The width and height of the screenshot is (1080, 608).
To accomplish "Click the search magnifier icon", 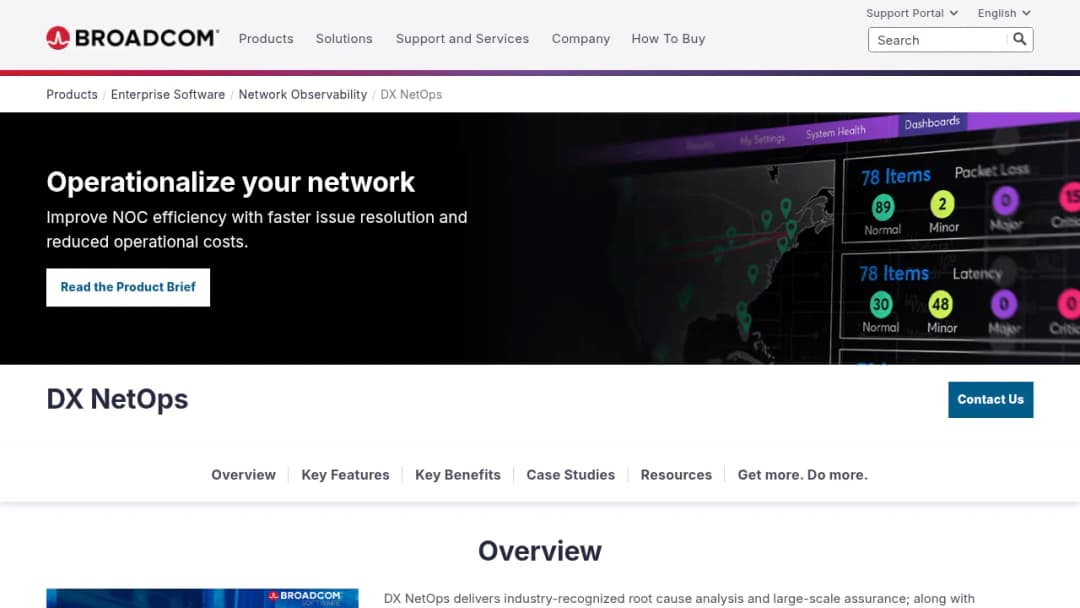I will point(1019,39).
